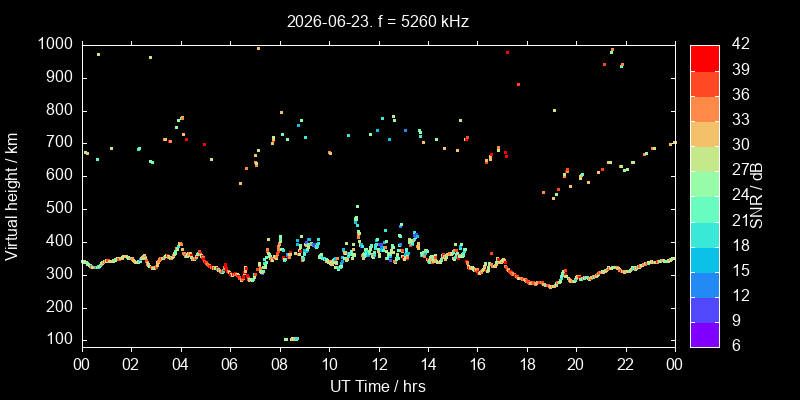Click the blue 12-15 dB colorbar band

[705, 285]
